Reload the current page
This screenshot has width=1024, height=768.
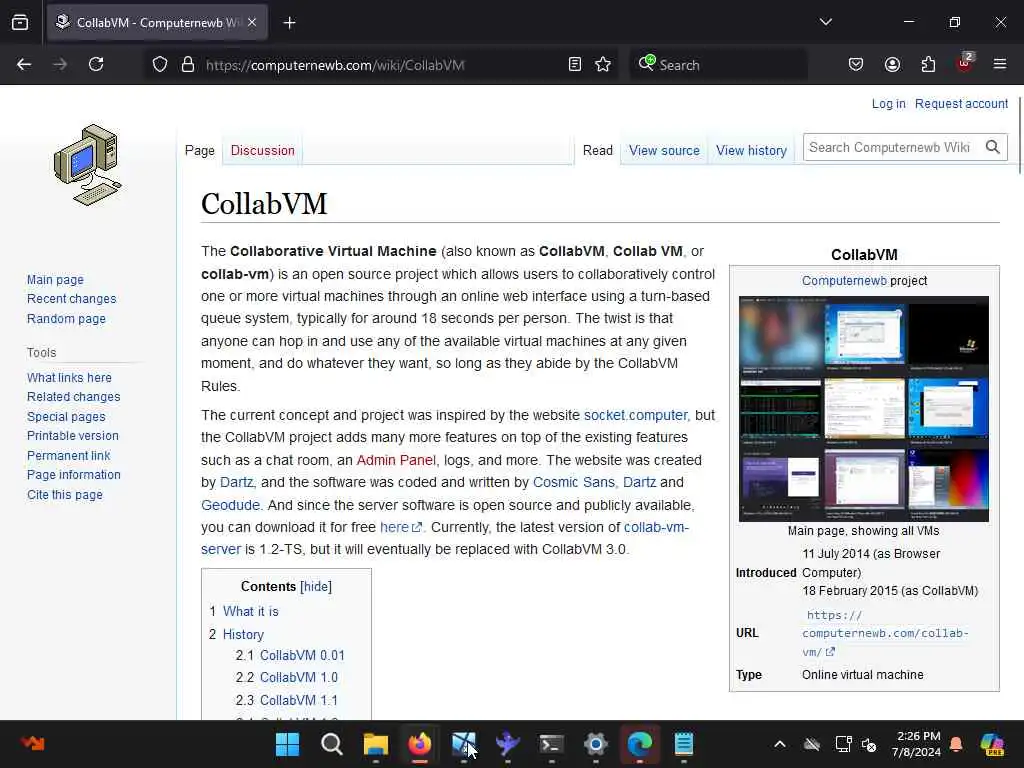(96, 64)
